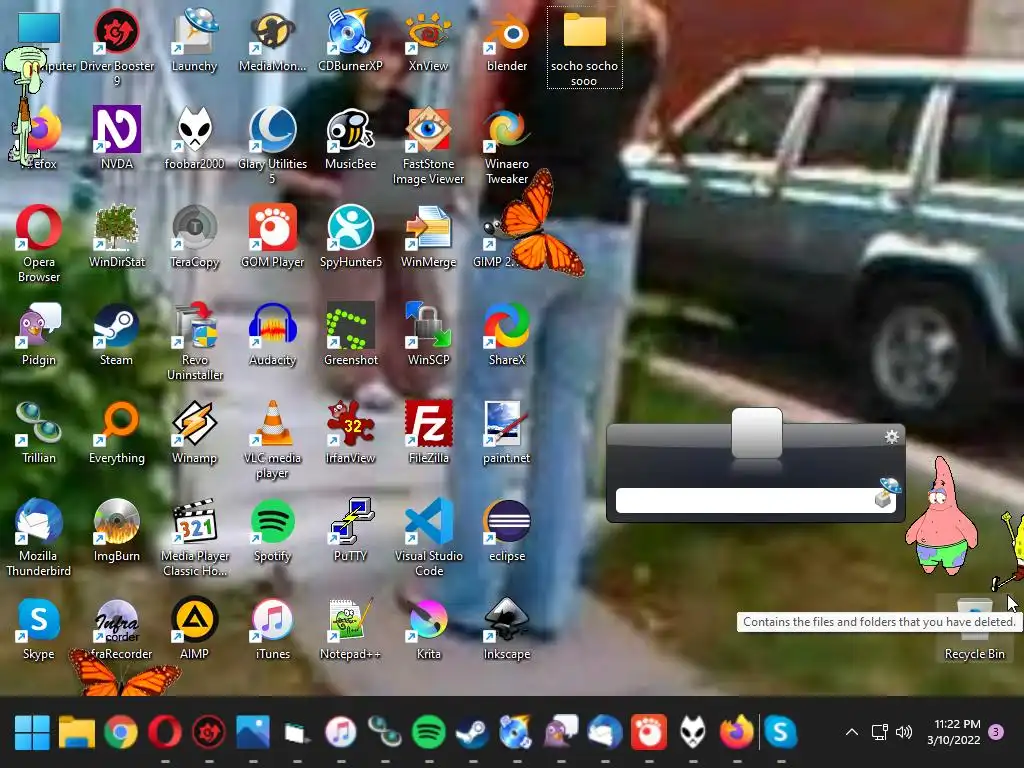1024x768 pixels.
Task: Launch GOM Player from the desktop
Action: coord(272,236)
